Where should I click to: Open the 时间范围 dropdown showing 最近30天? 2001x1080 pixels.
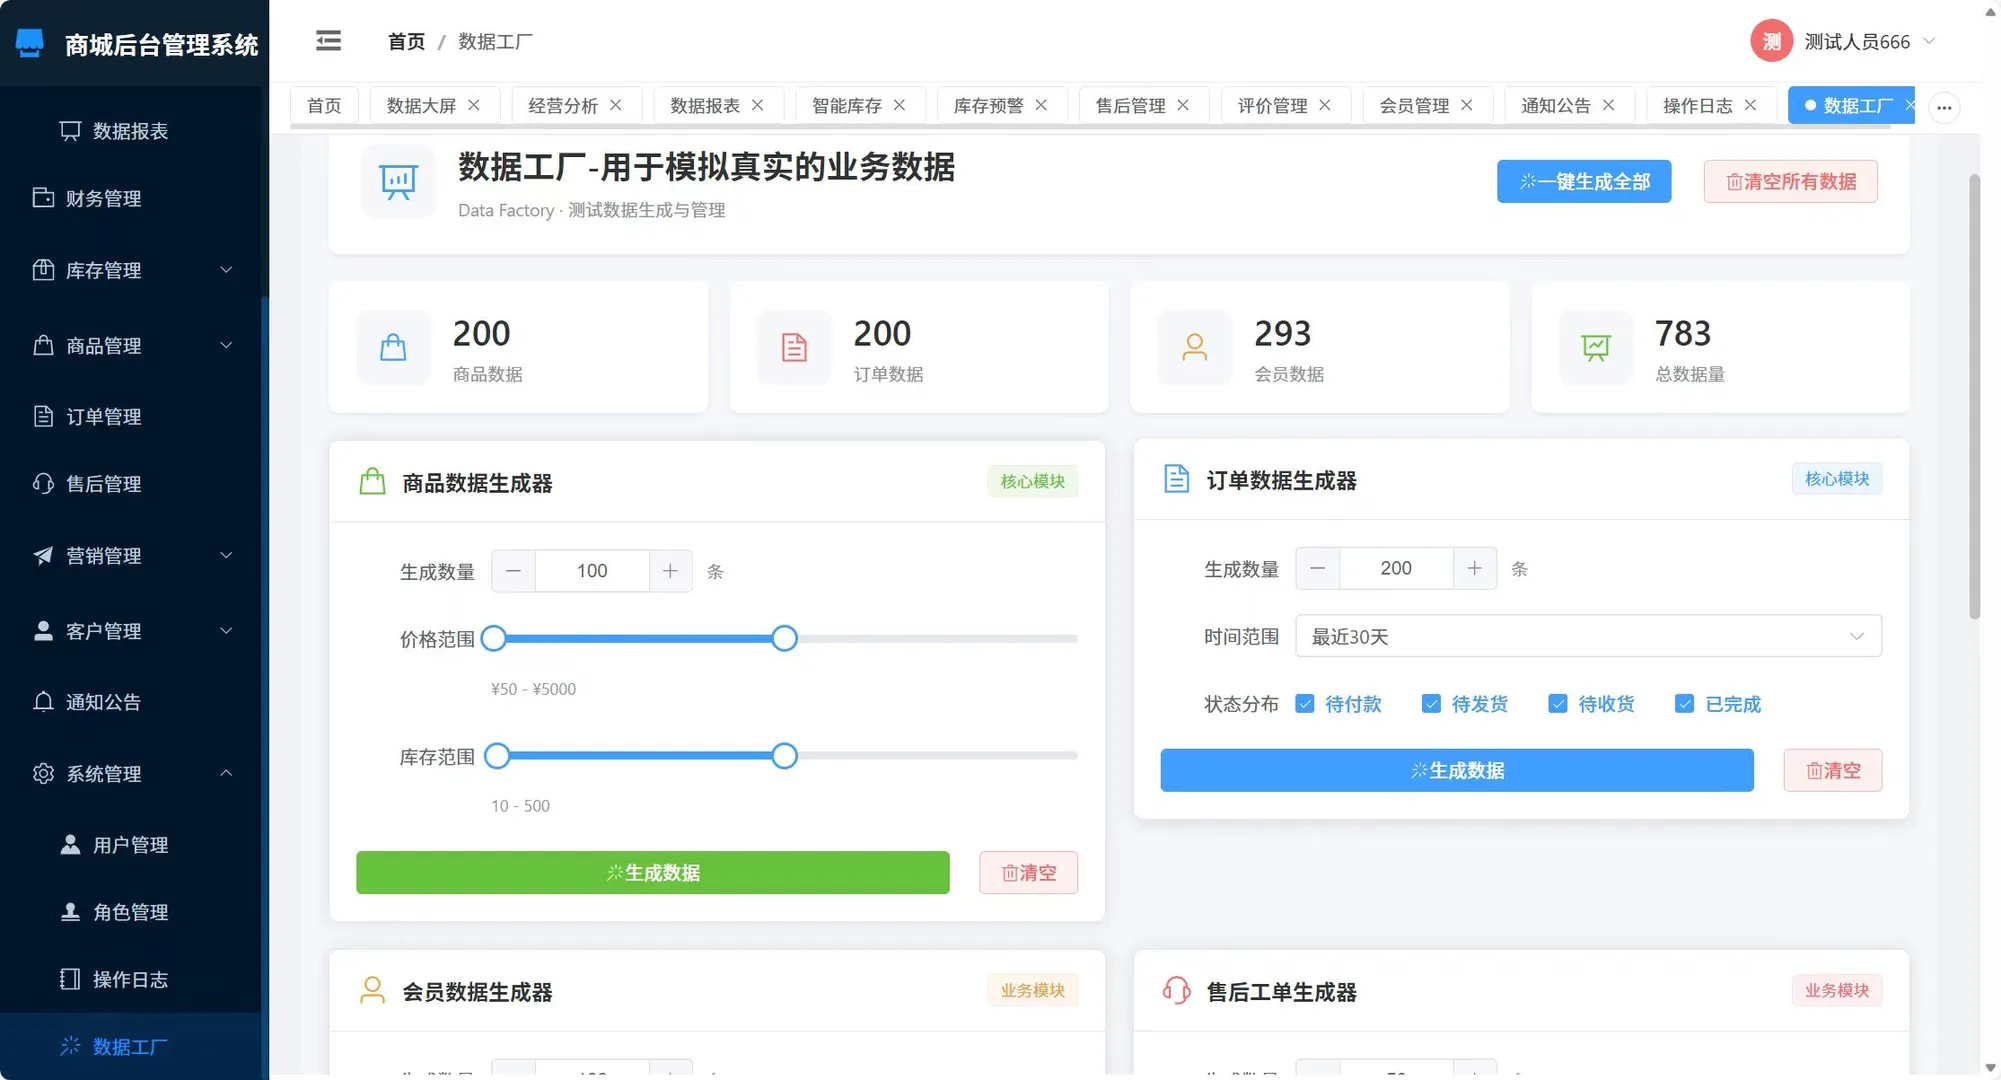tap(1588, 636)
